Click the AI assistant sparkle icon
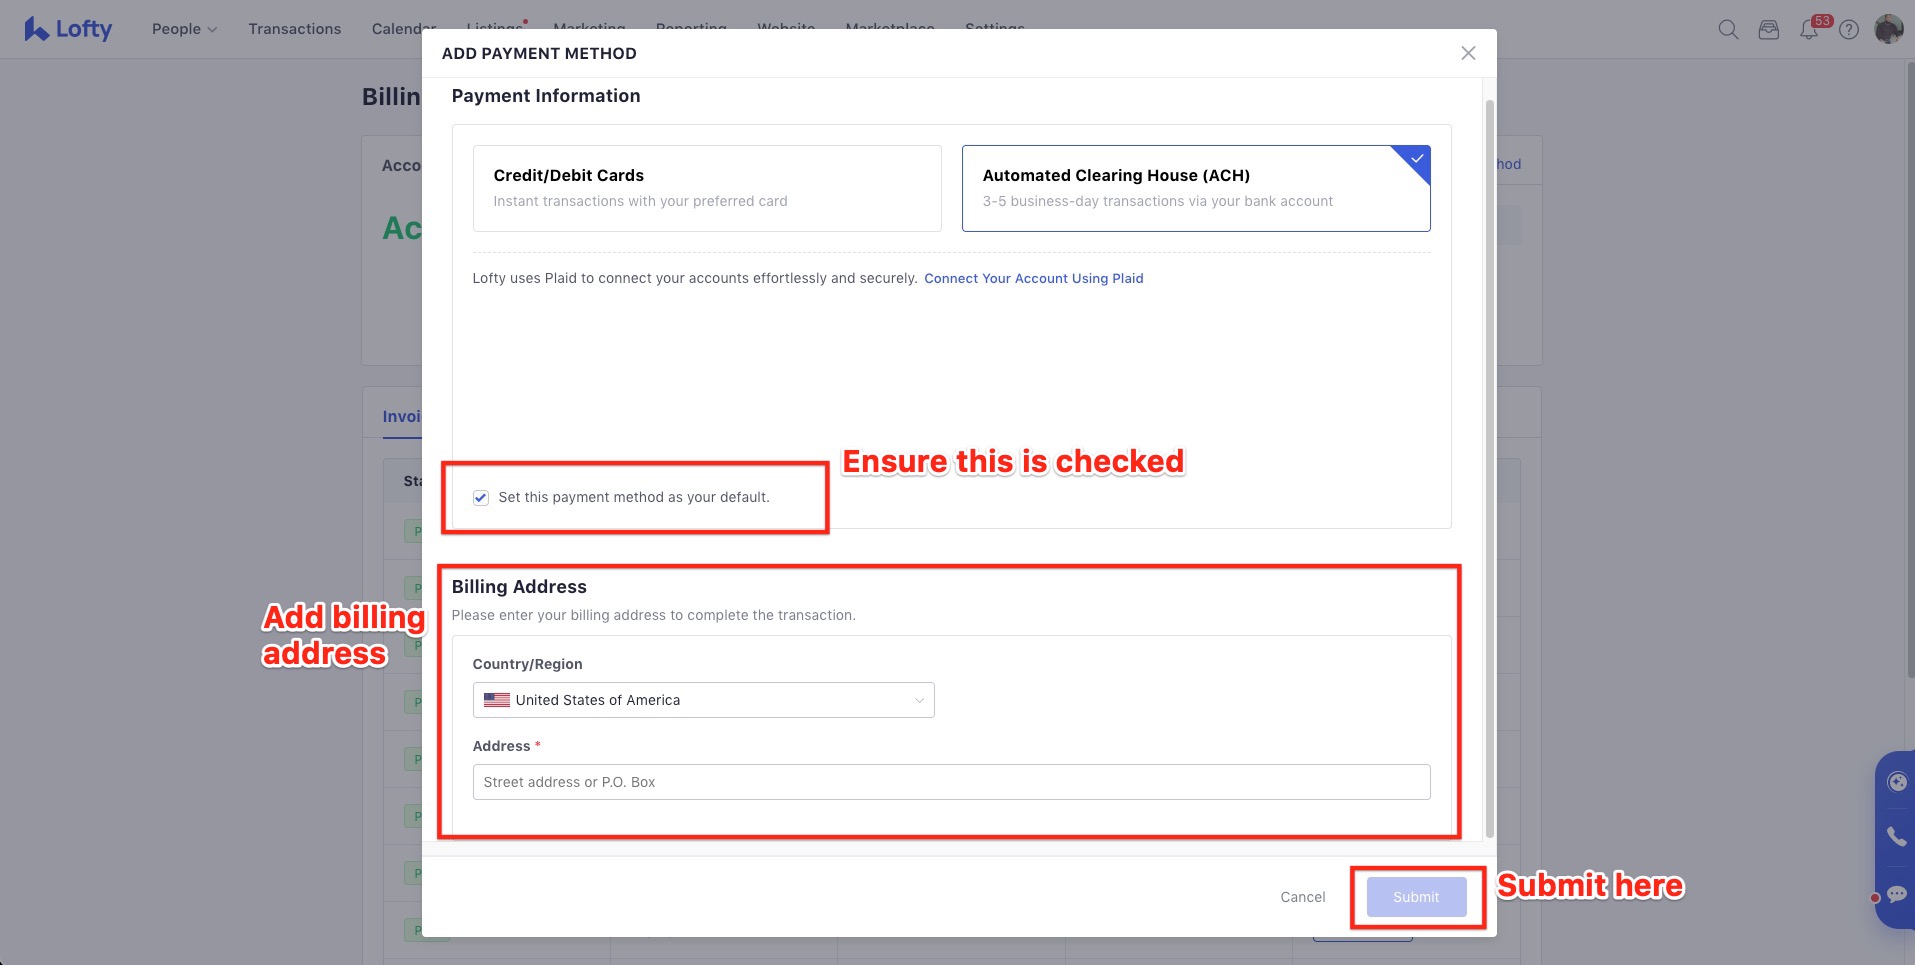This screenshot has width=1915, height=965. (1896, 782)
